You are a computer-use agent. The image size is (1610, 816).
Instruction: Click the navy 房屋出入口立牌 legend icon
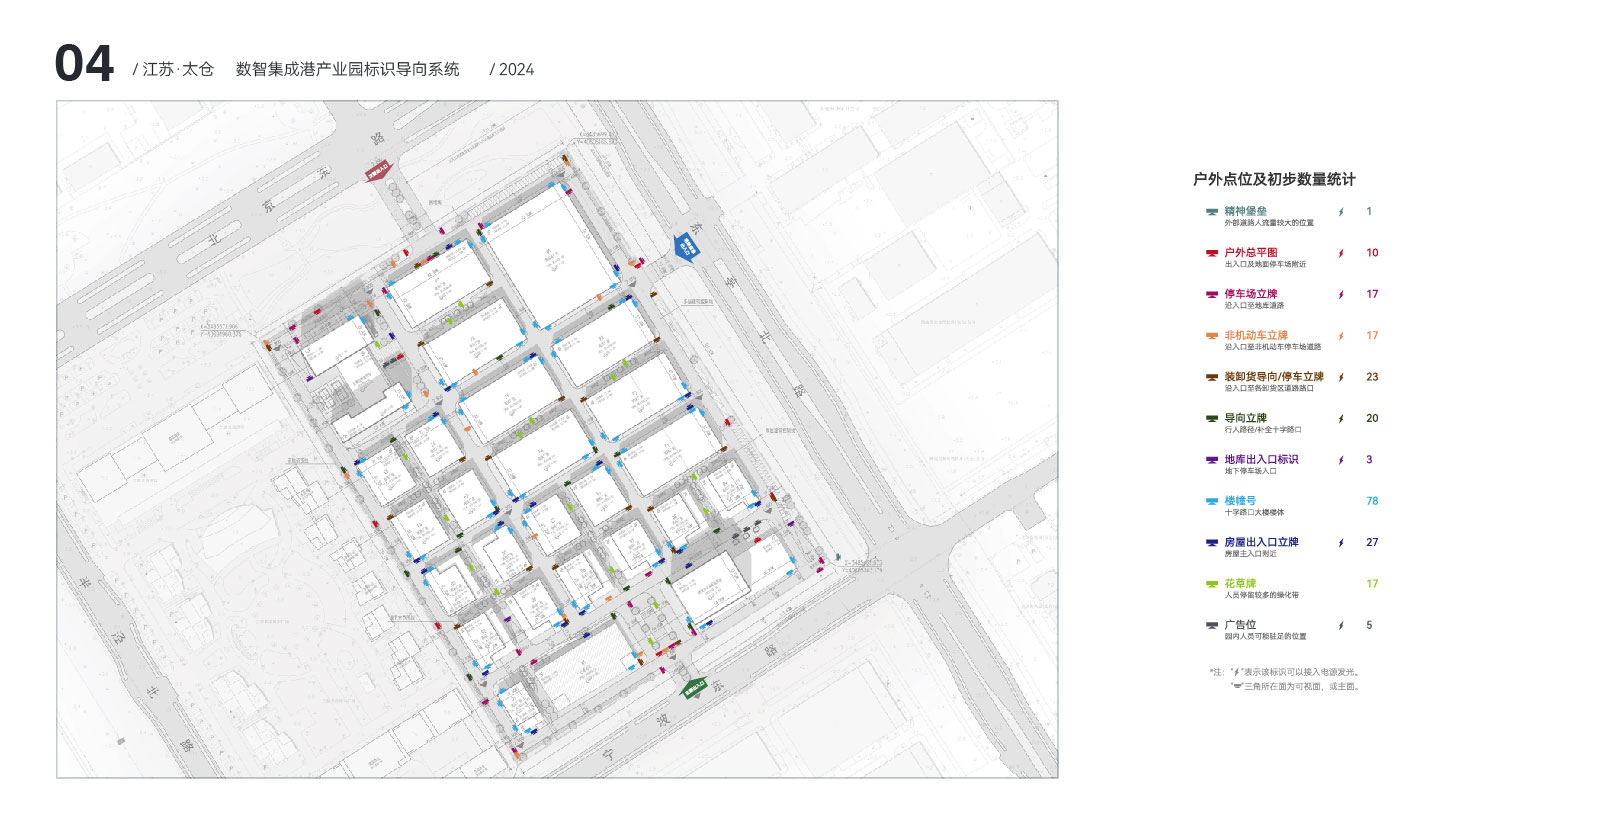(1211, 543)
